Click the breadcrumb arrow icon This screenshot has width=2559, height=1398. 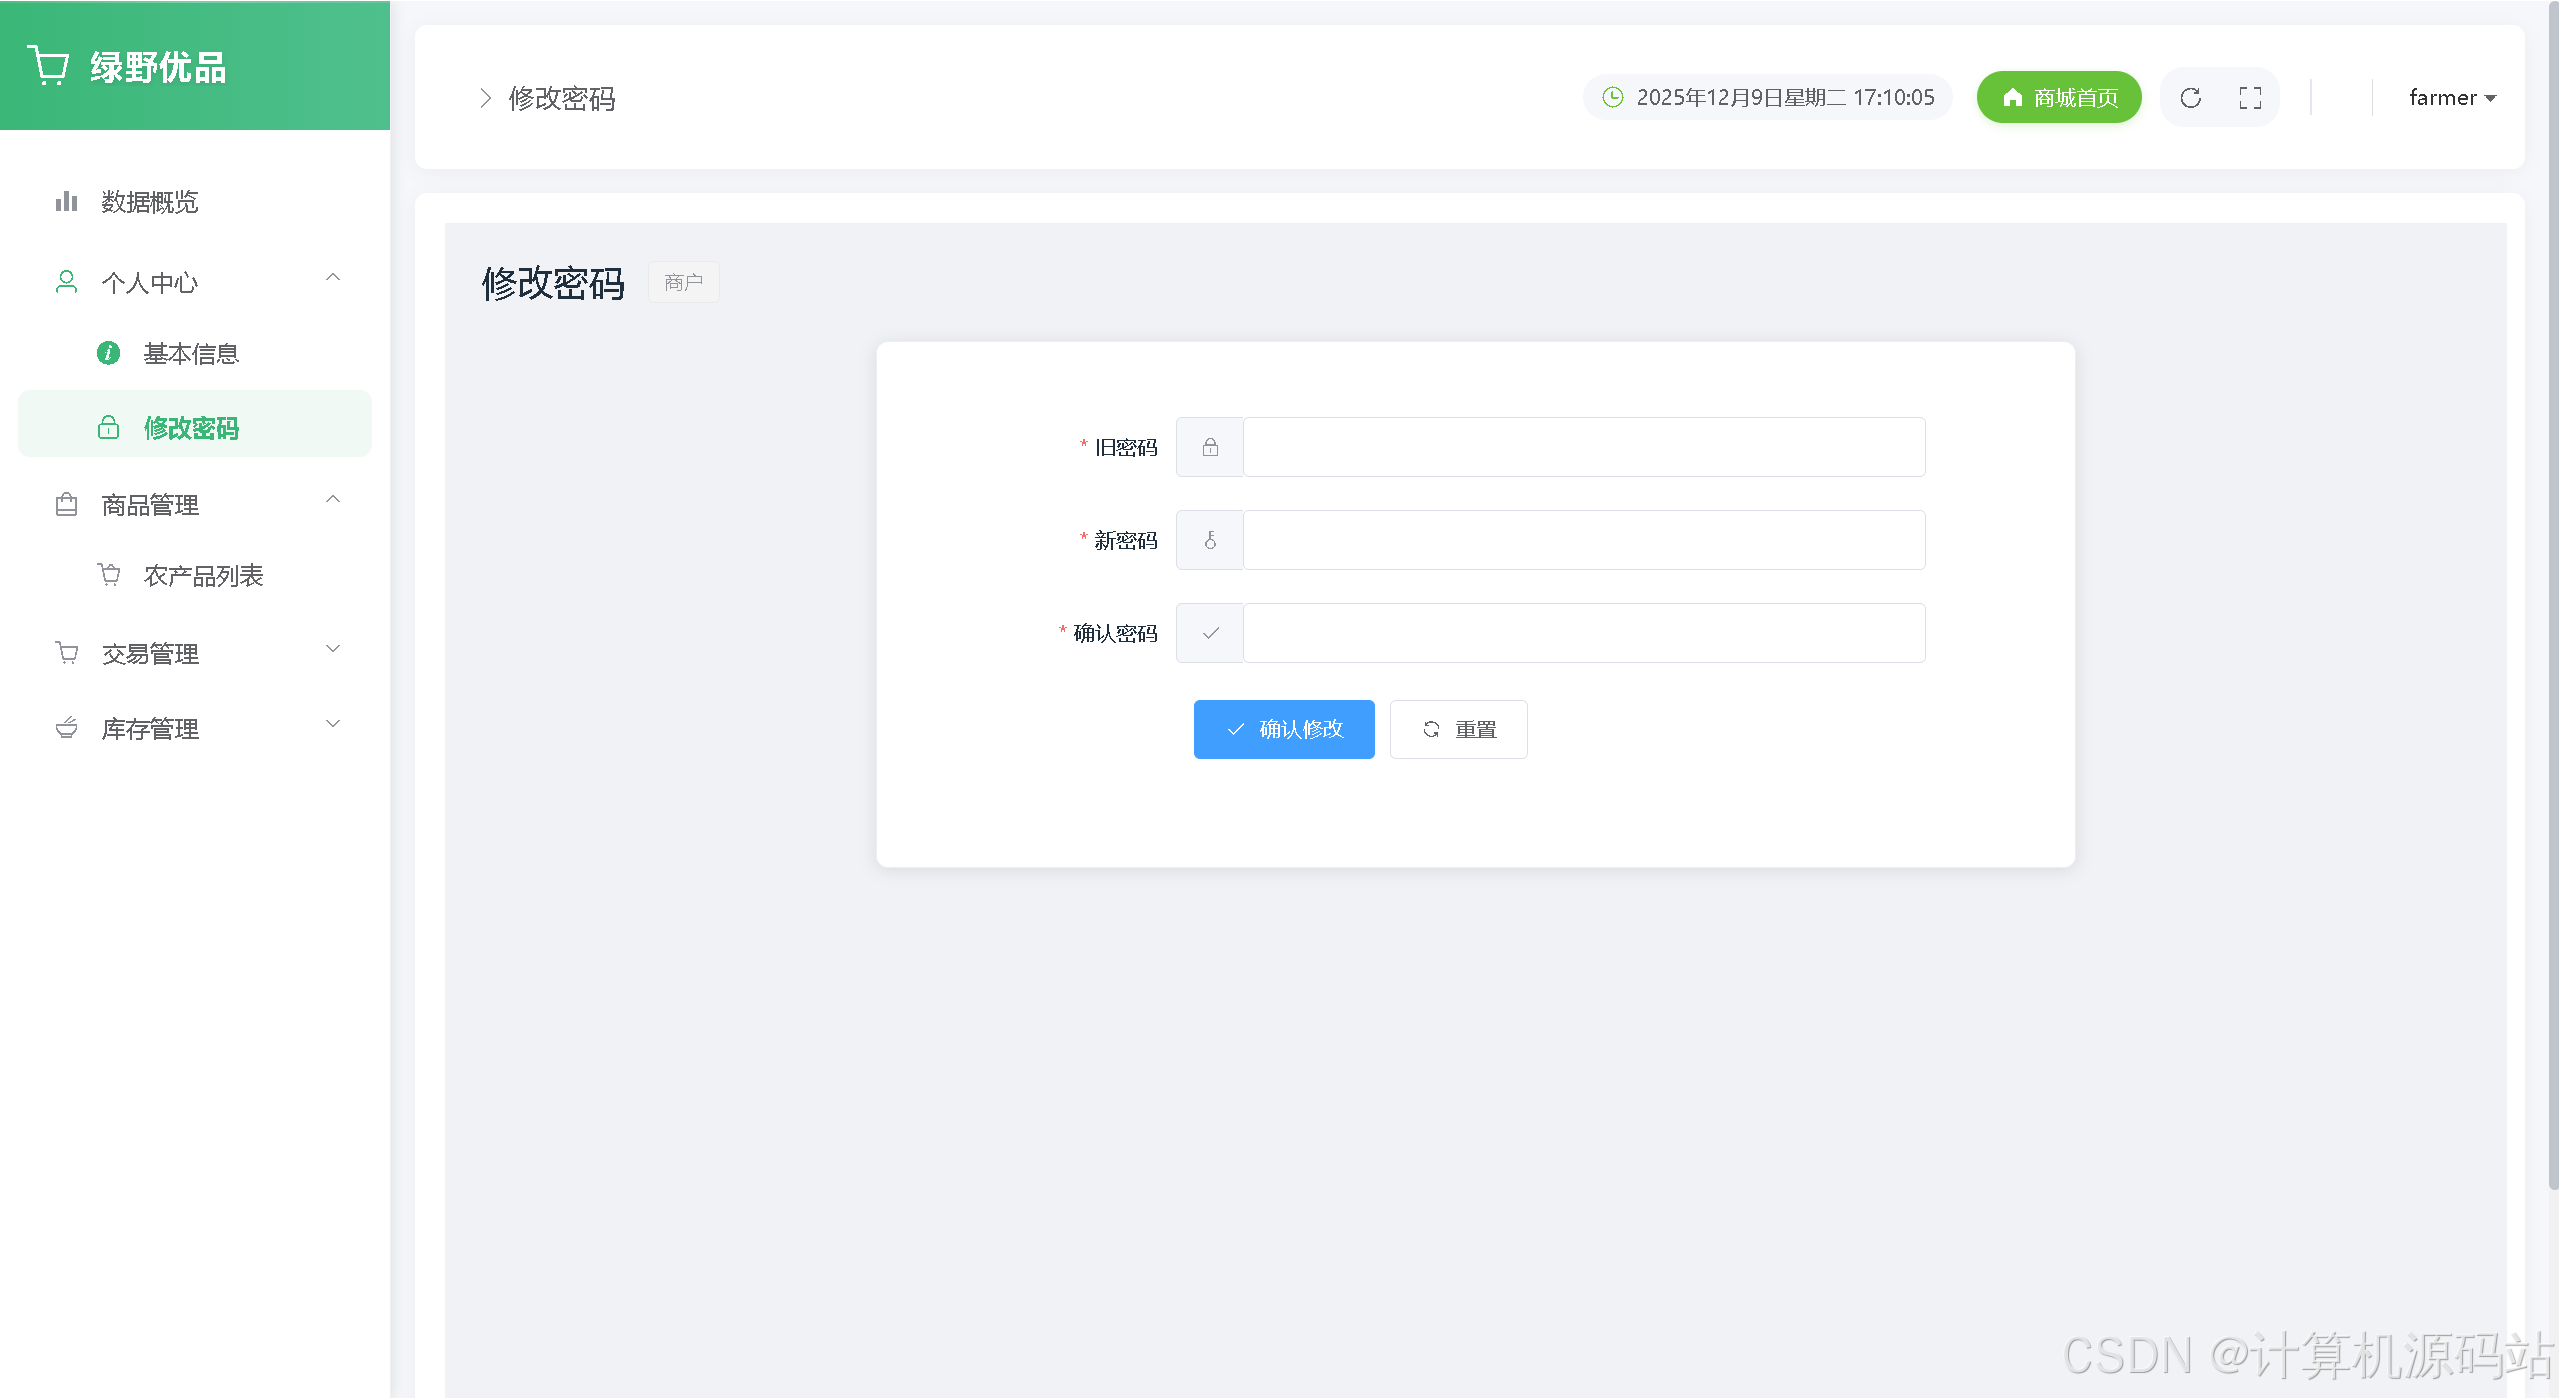click(x=485, y=98)
